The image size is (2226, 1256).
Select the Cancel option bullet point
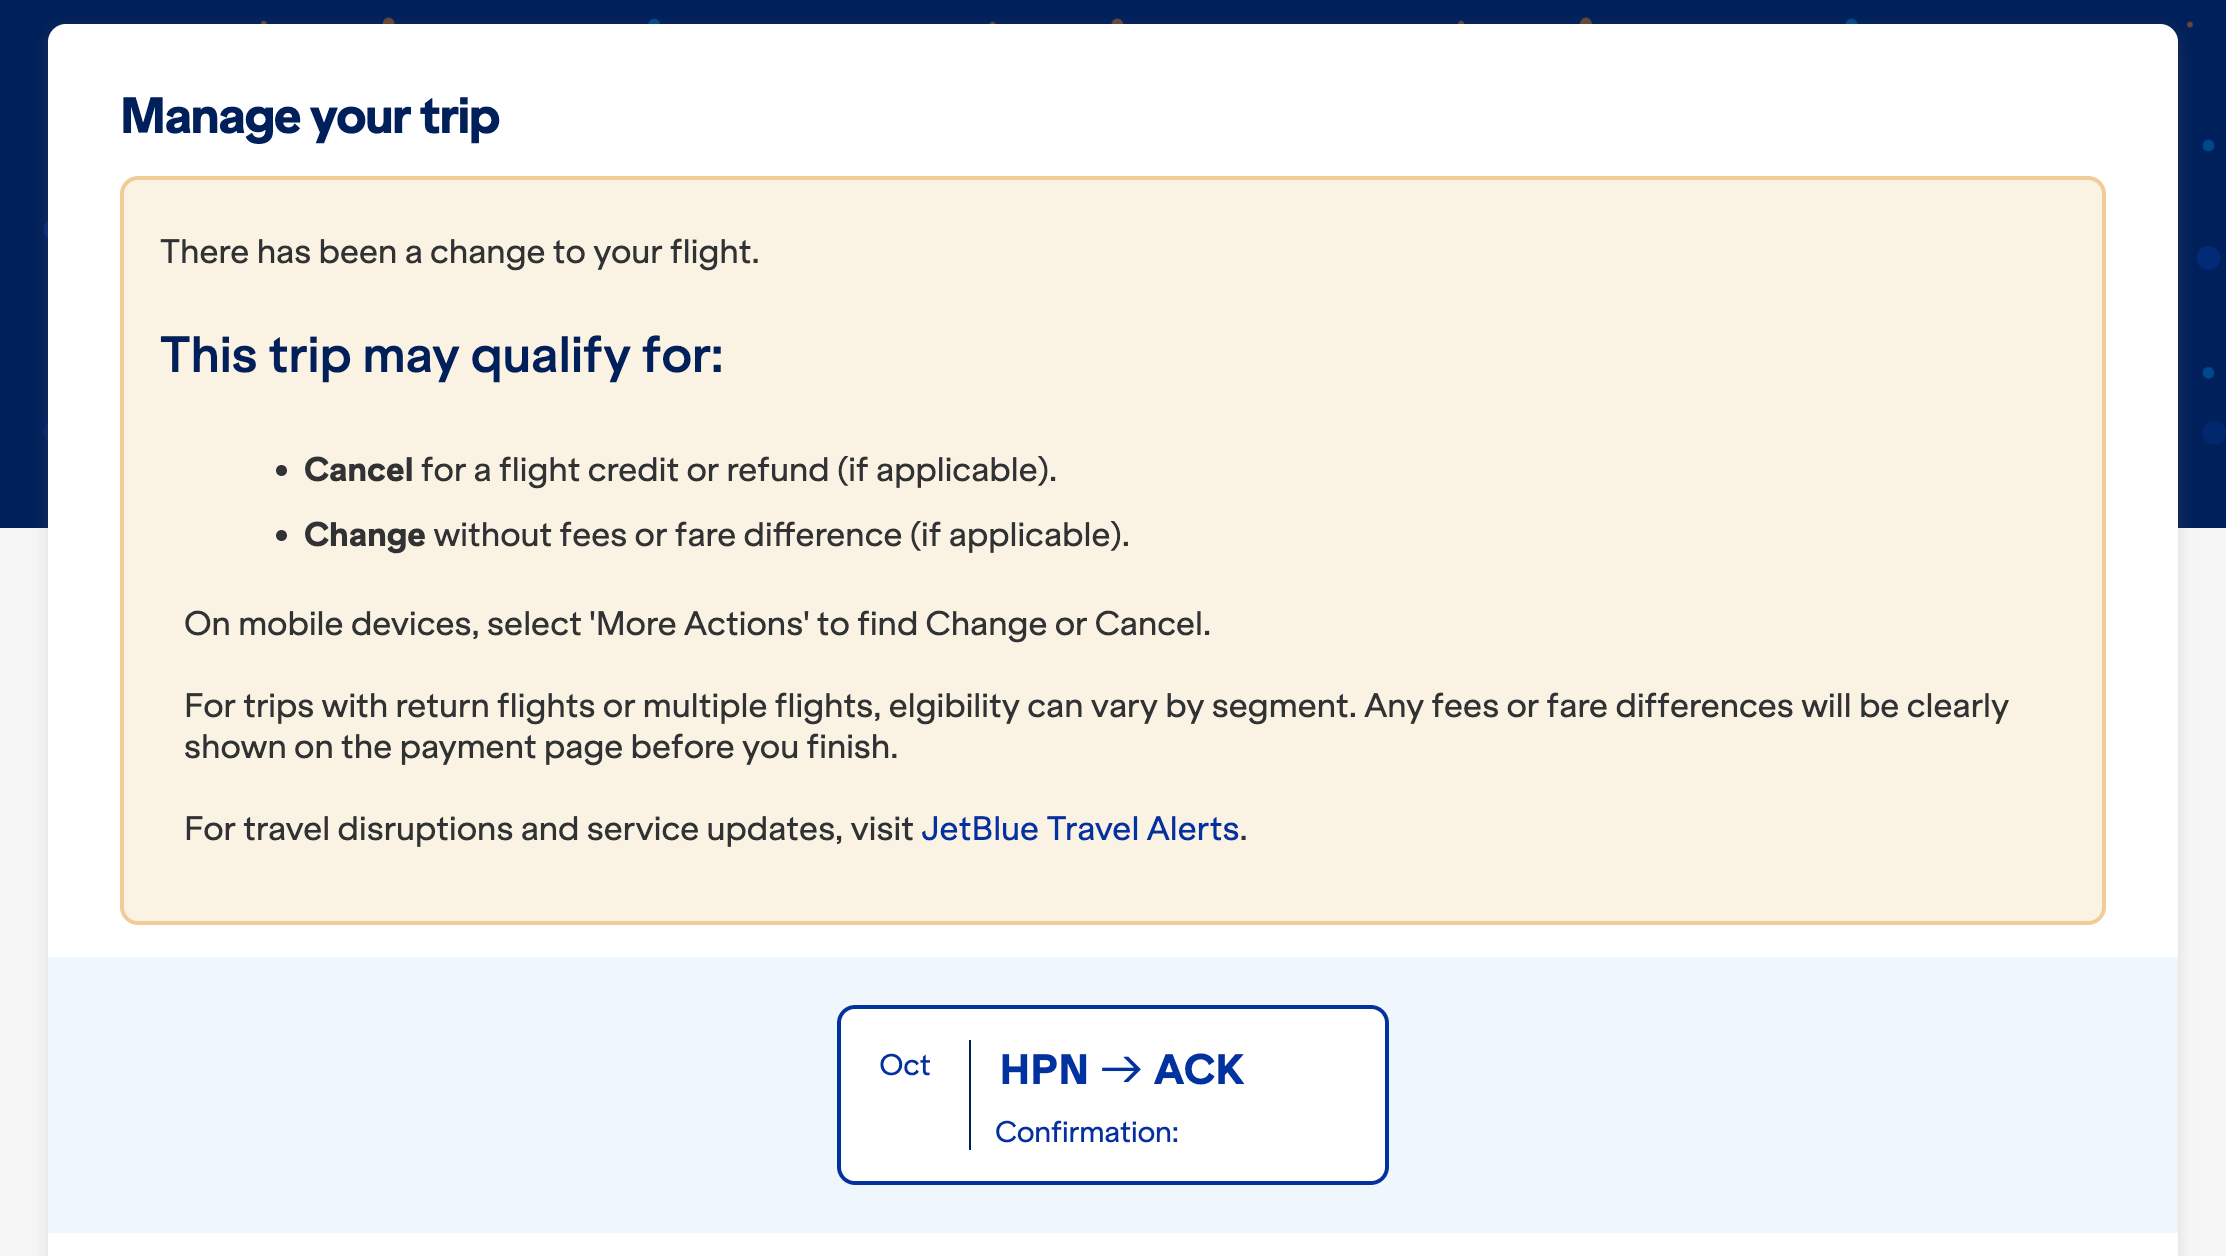coord(281,468)
